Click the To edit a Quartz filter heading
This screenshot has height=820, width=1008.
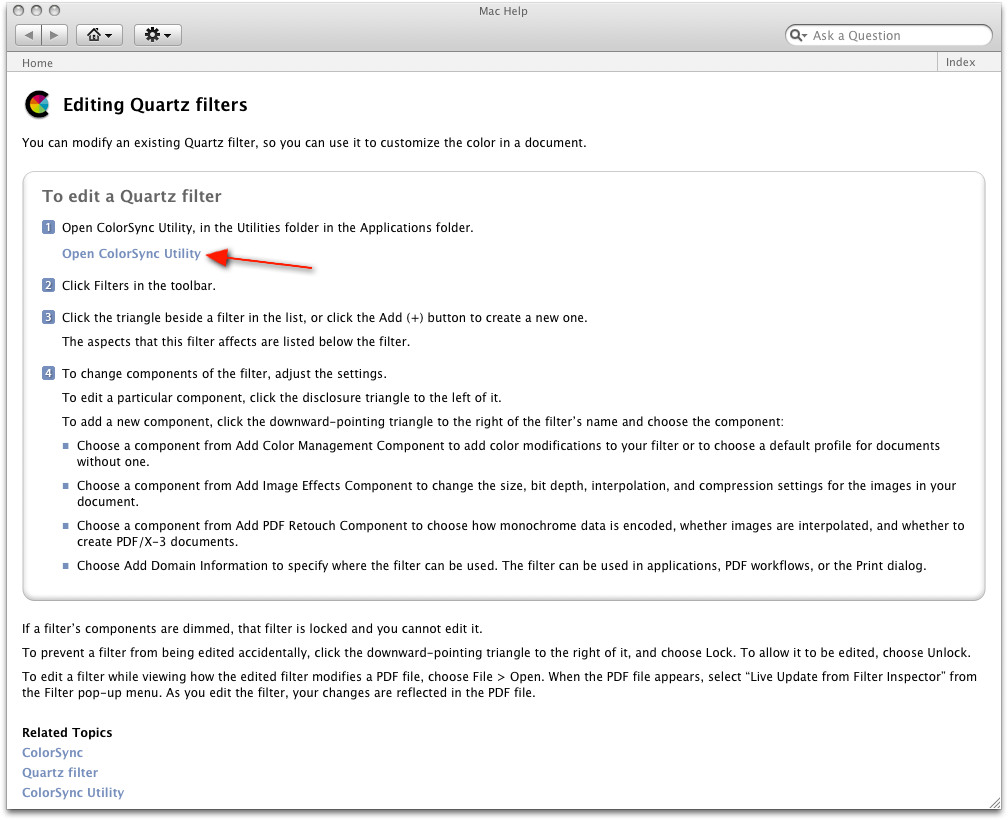(x=132, y=196)
